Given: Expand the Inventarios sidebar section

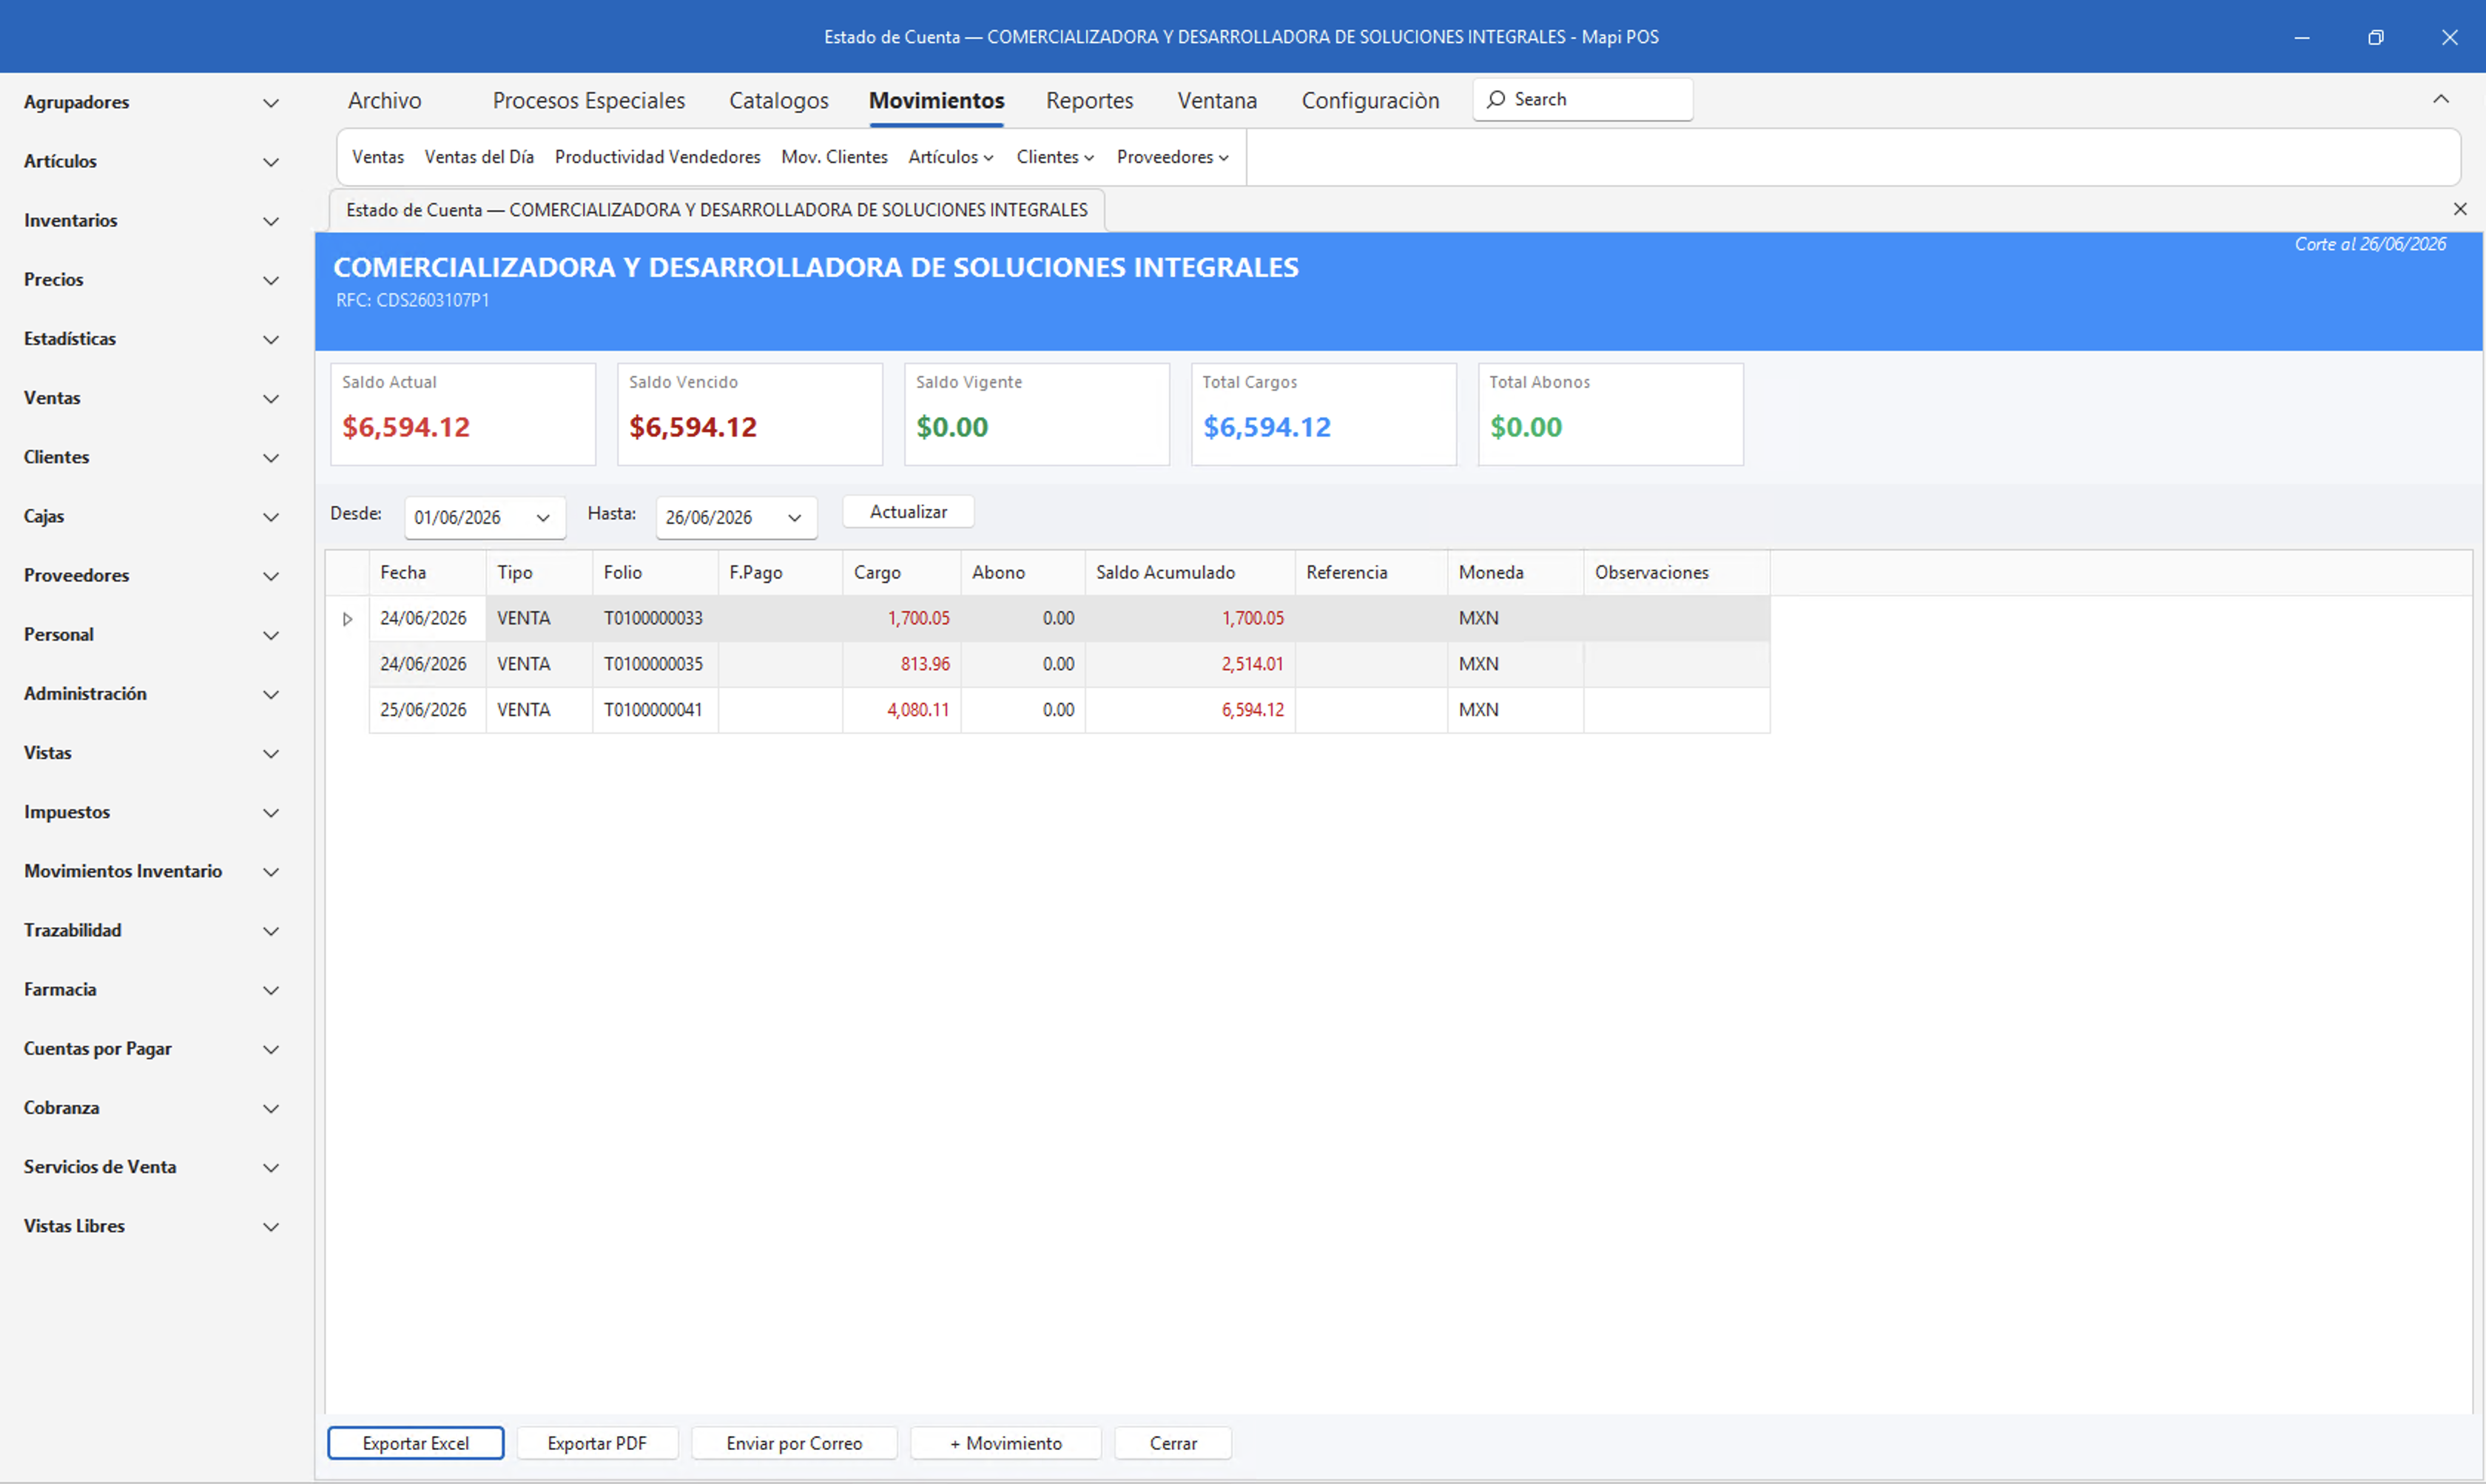Looking at the screenshot, I should [271, 221].
